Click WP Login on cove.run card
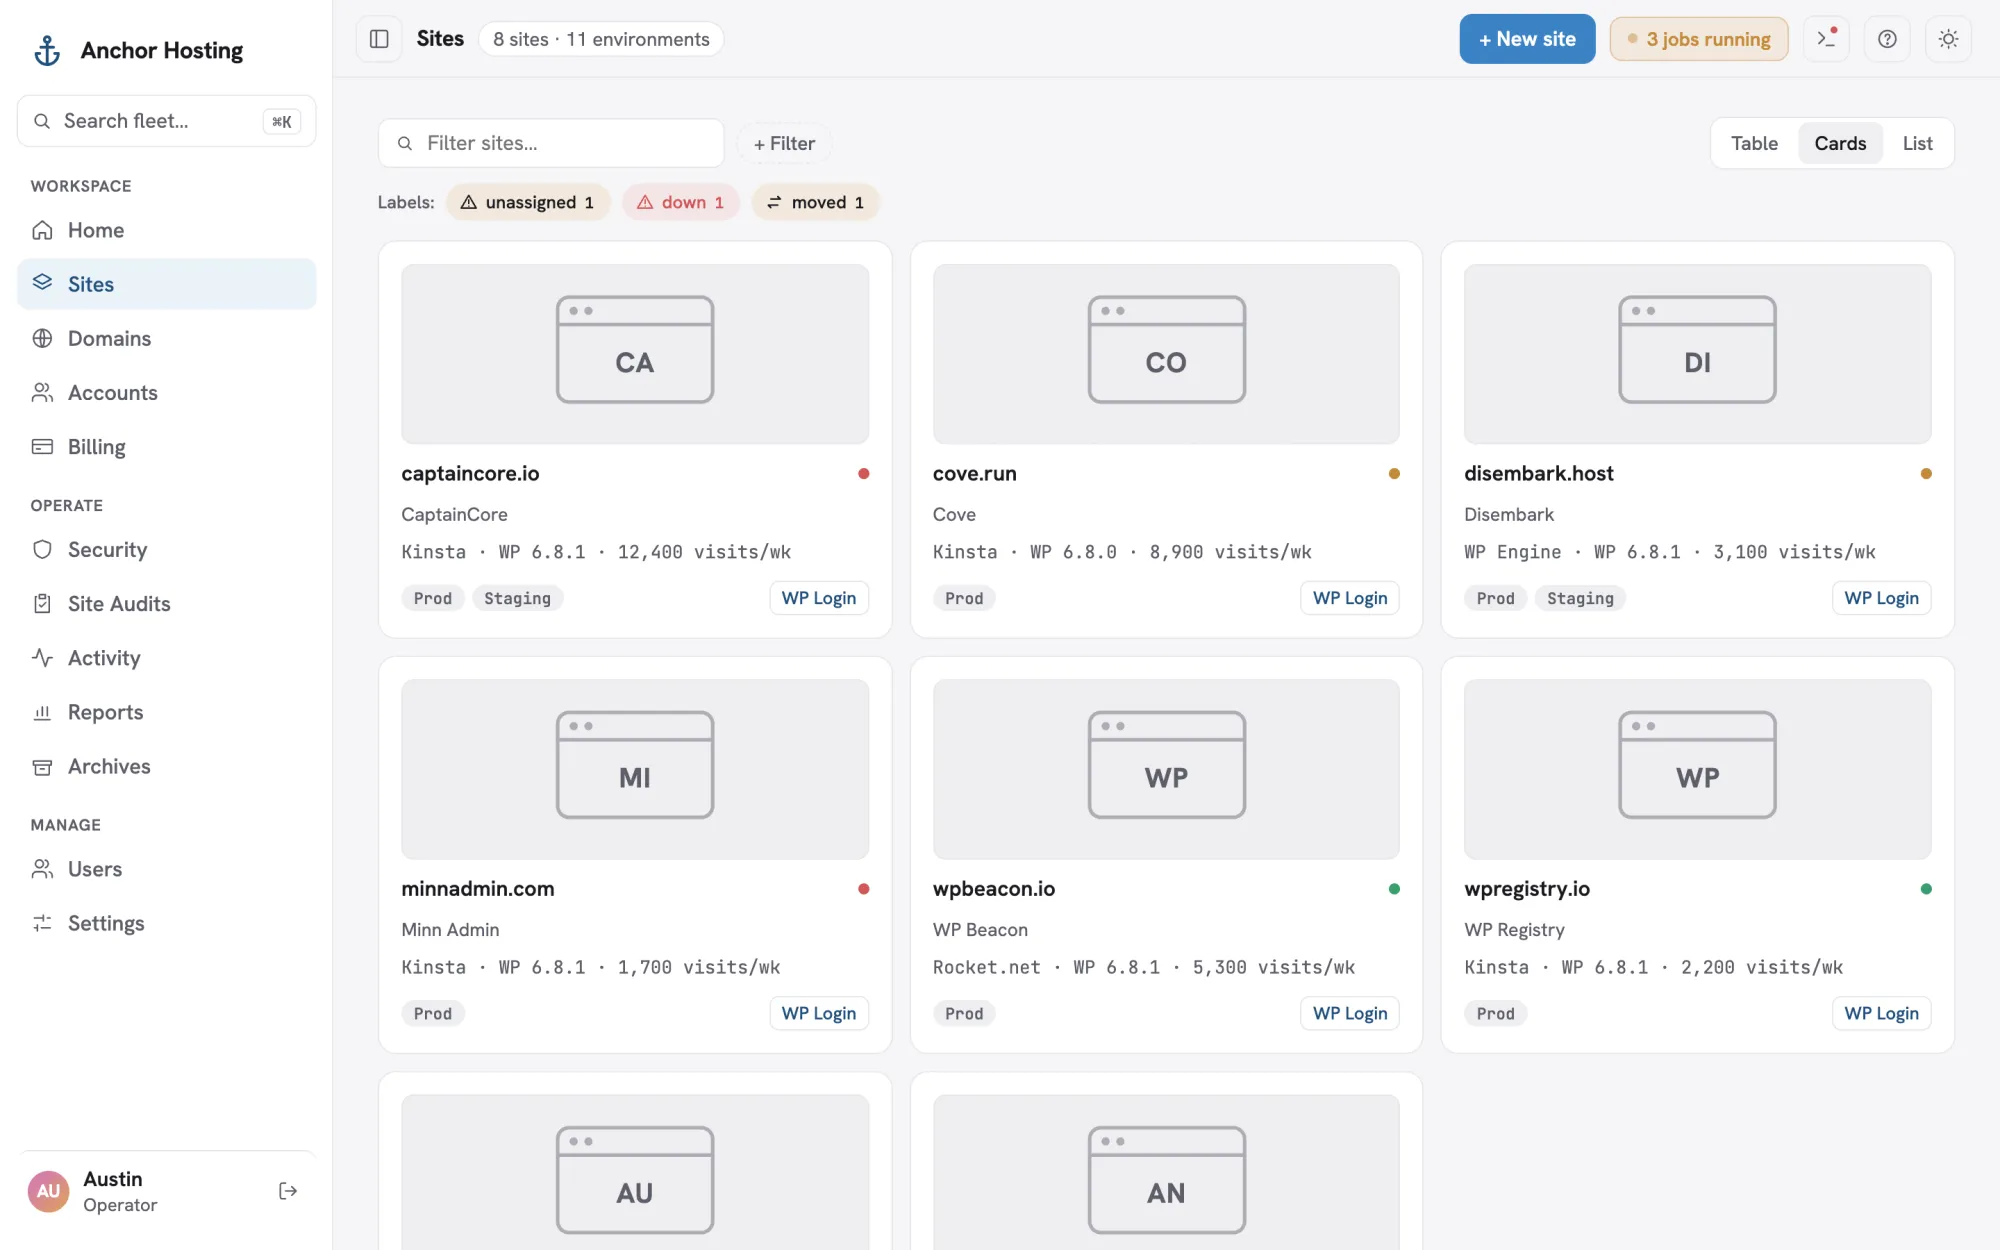The width and height of the screenshot is (2000, 1250). click(1349, 598)
